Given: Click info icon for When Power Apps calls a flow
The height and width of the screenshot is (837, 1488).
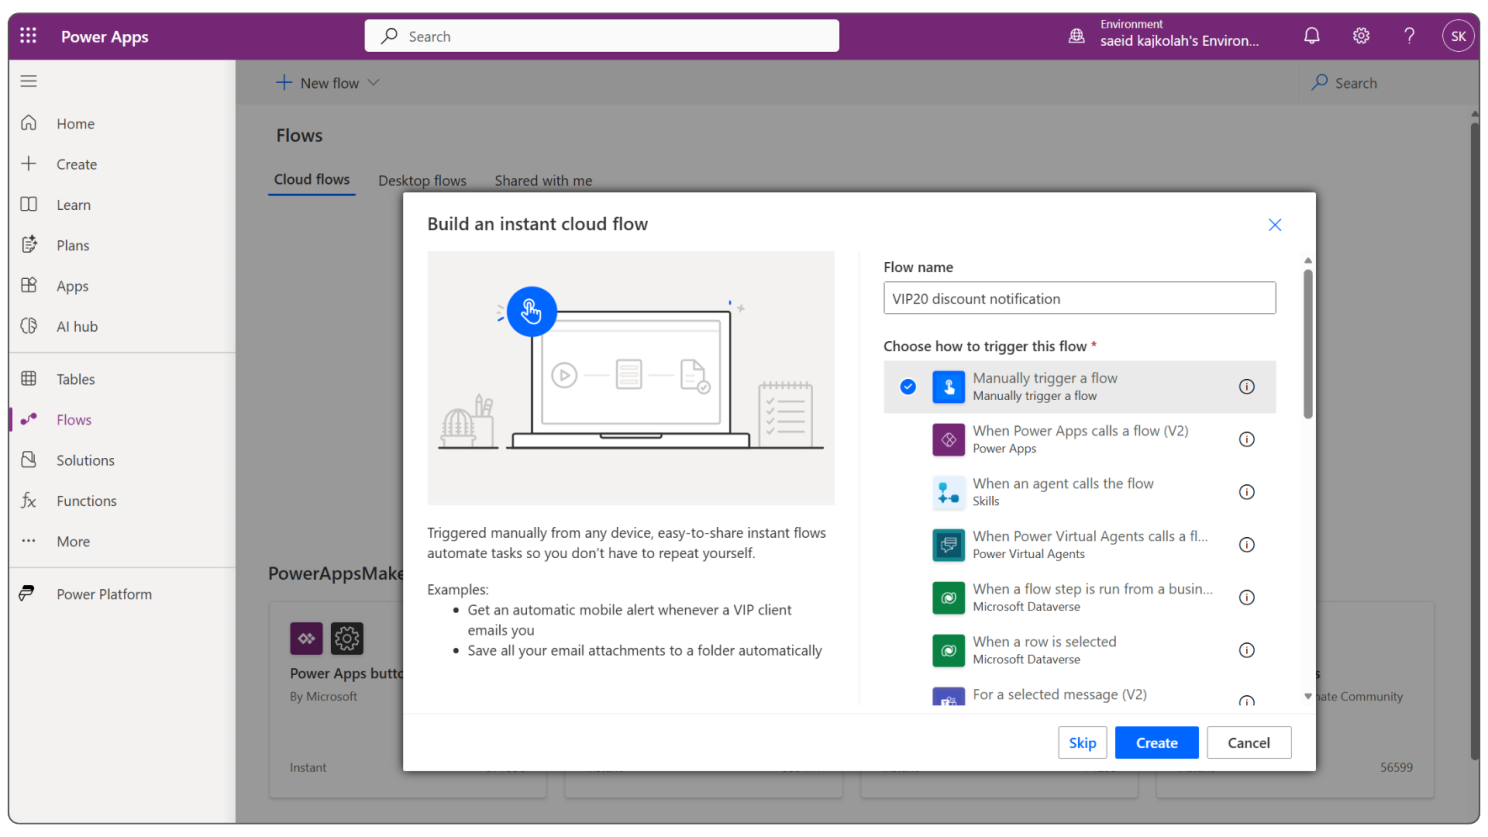Looking at the screenshot, I should (x=1247, y=439).
